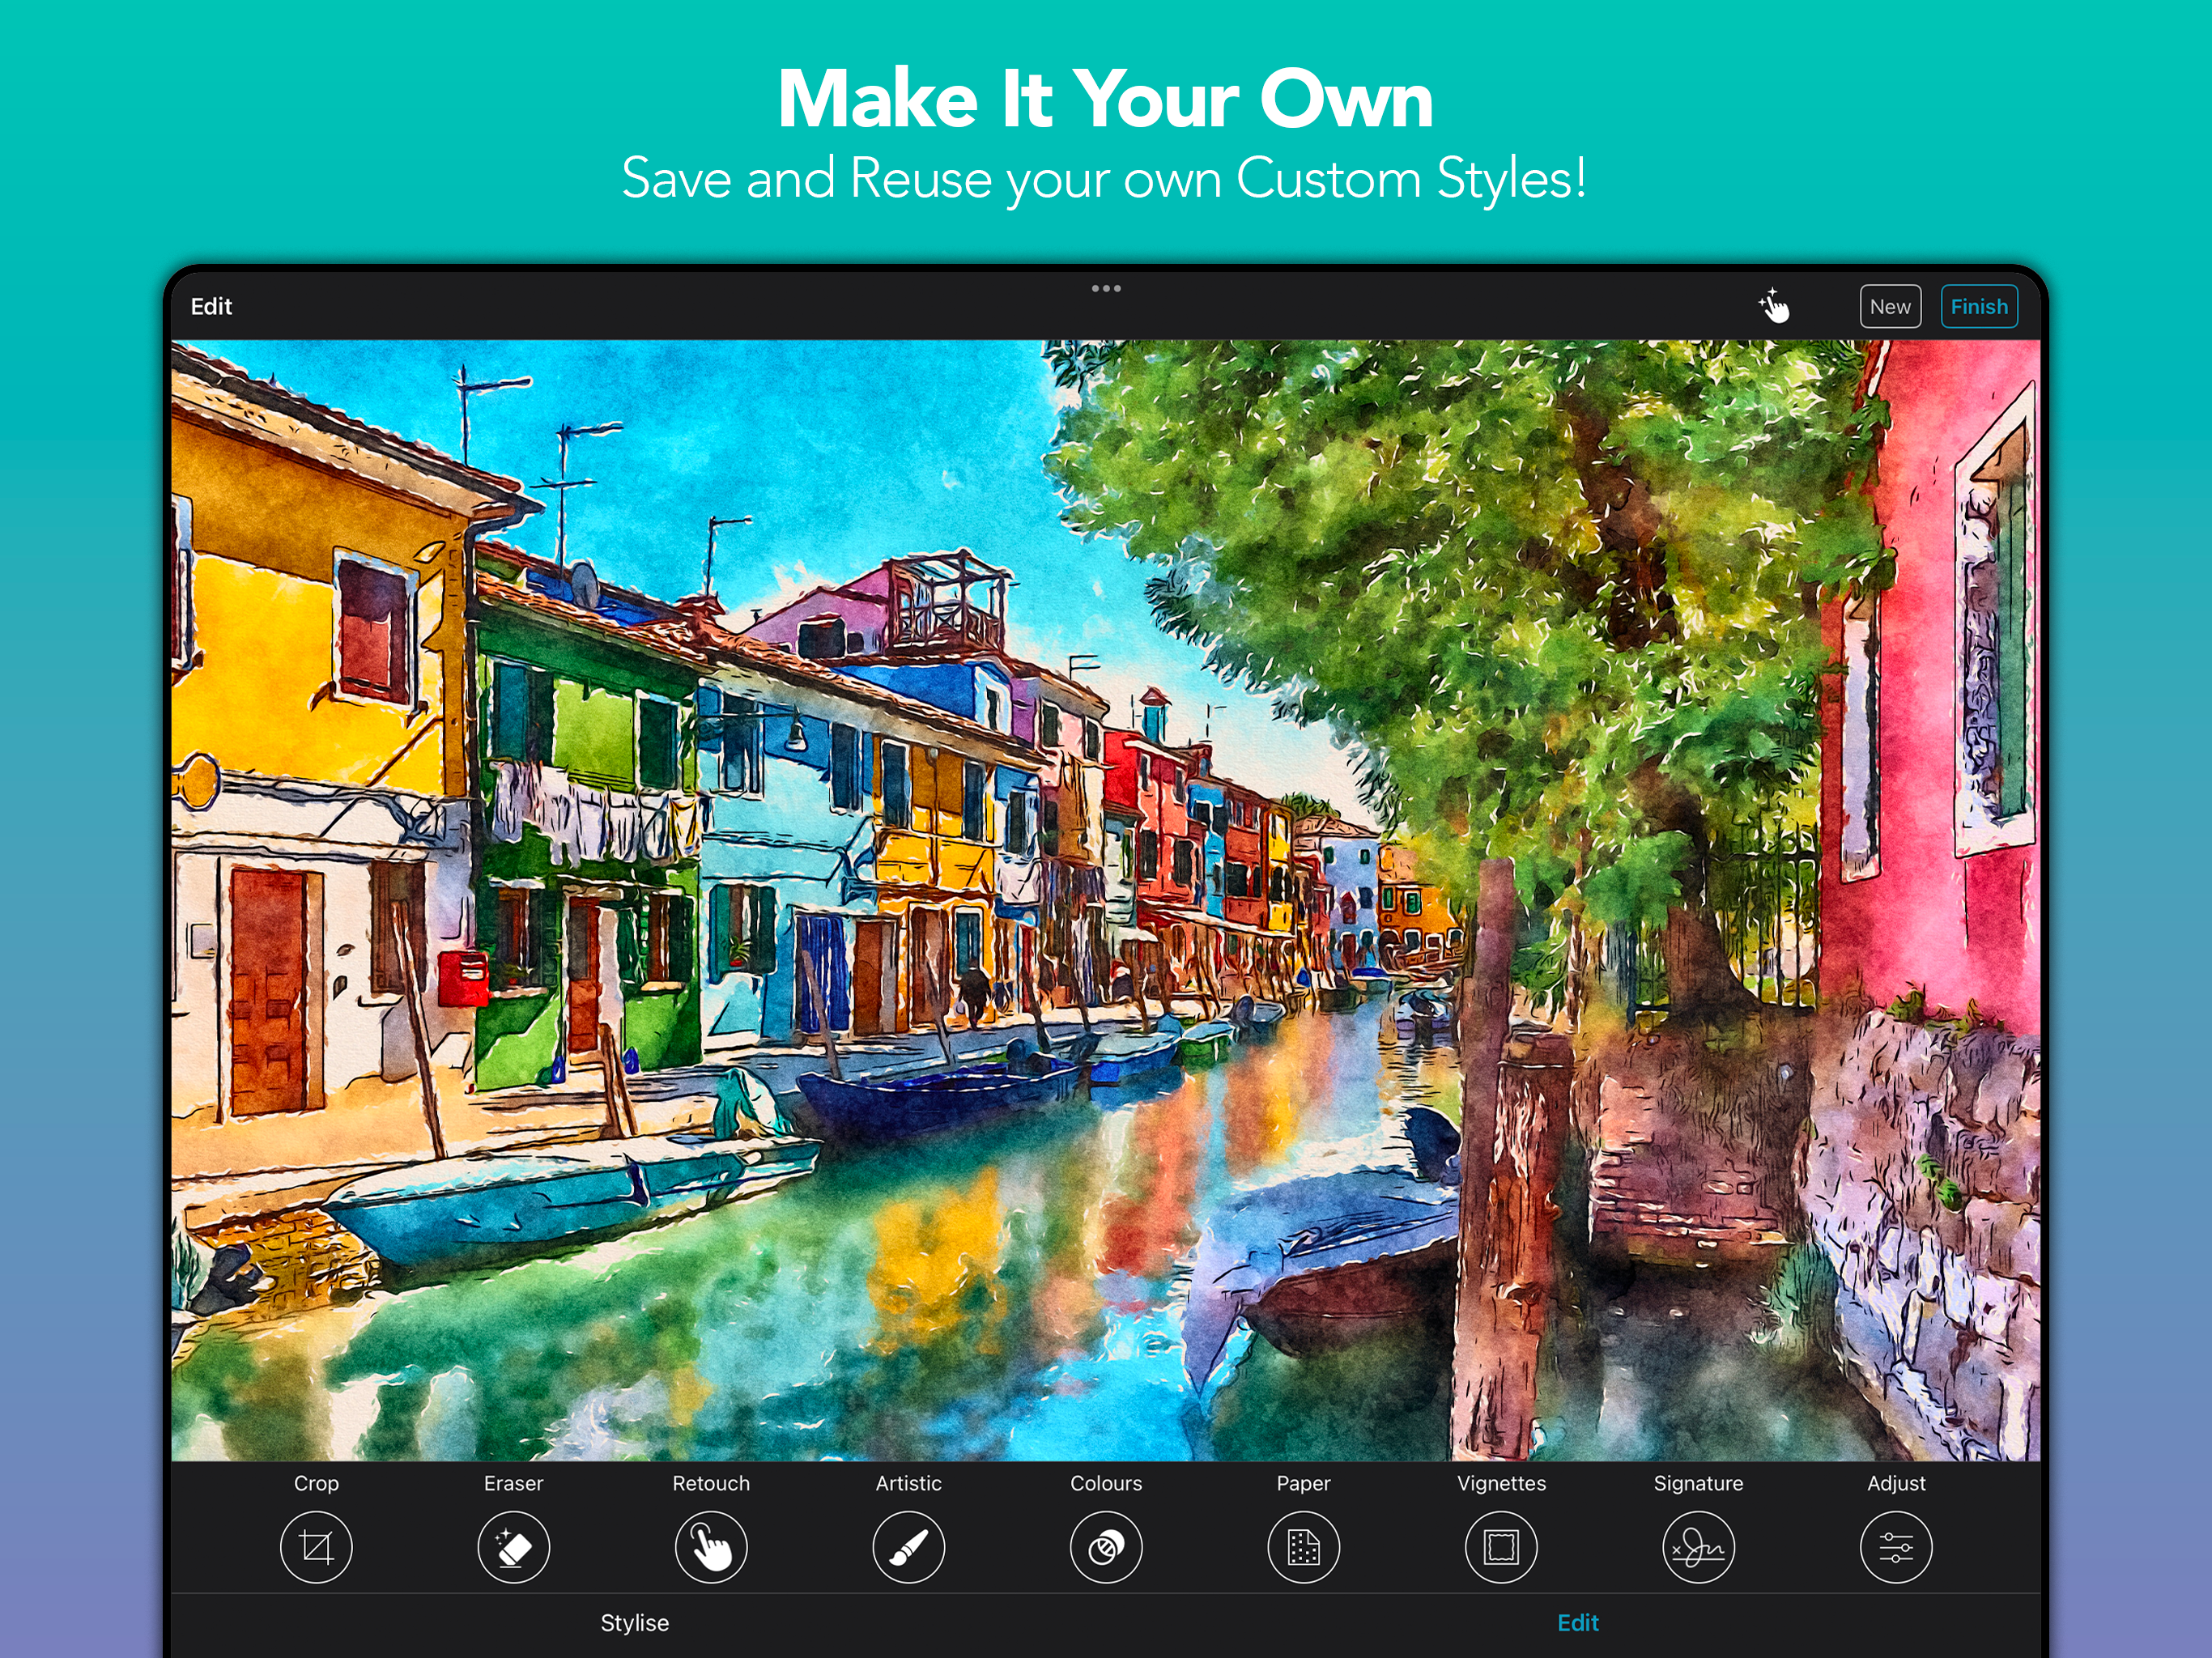2212x1658 pixels.
Task: Select the Eraser tool icon
Action: [x=513, y=1547]
